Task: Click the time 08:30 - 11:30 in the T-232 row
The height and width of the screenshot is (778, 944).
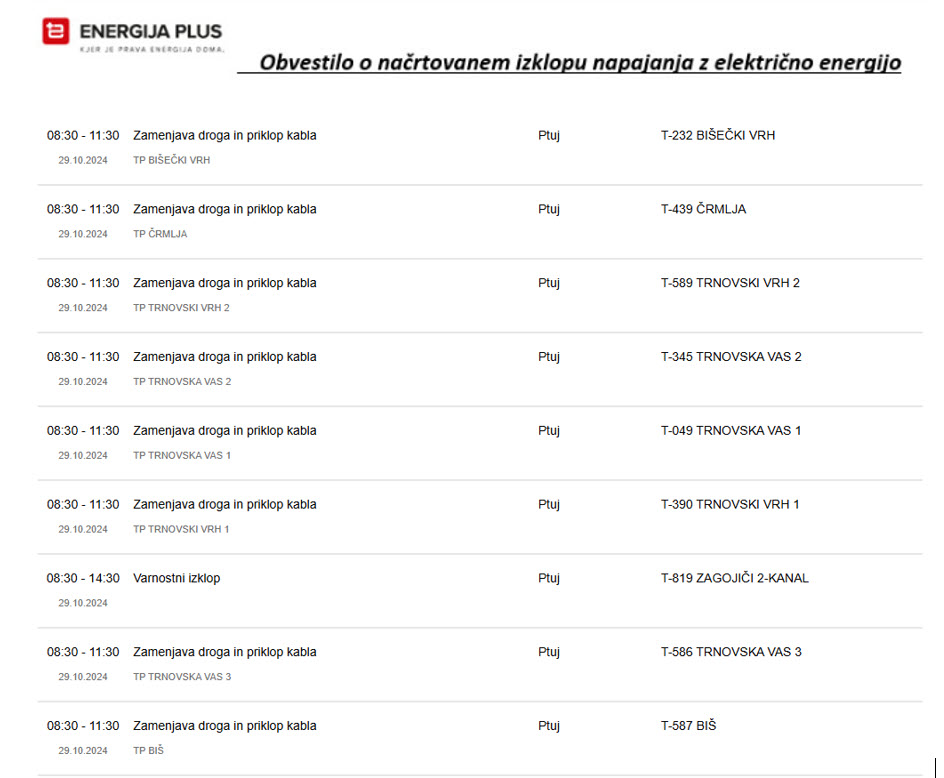Action: pyautogui.click(x=83, y=135)
